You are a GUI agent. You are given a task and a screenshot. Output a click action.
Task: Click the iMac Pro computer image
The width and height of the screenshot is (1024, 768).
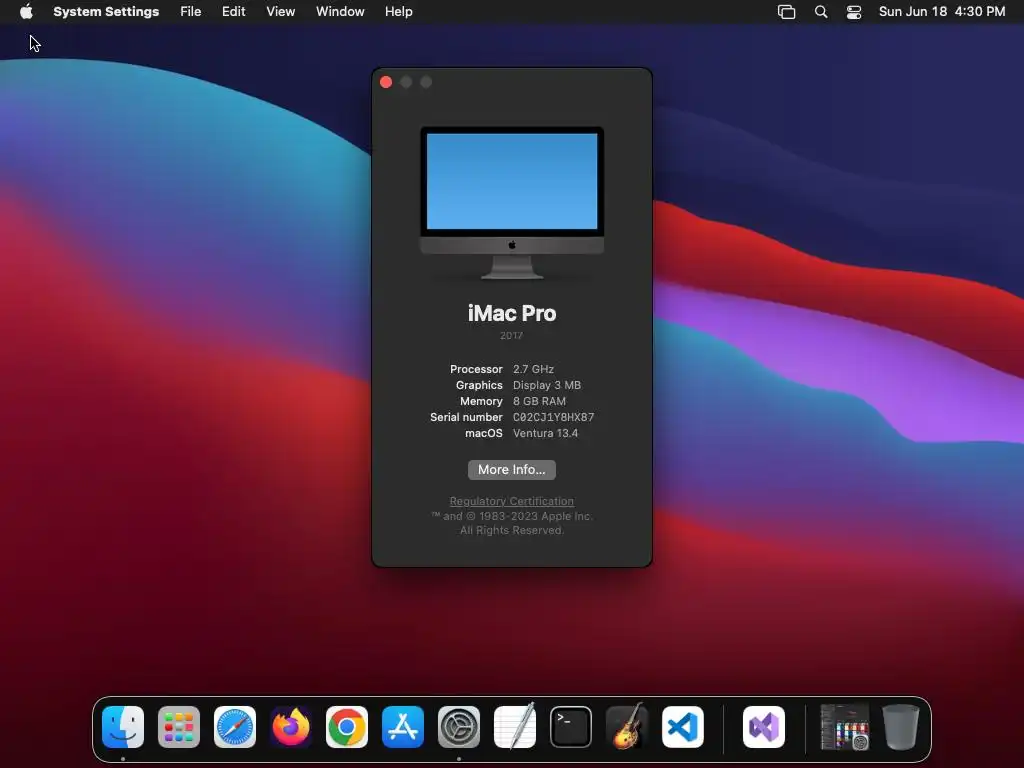point(512,203)
